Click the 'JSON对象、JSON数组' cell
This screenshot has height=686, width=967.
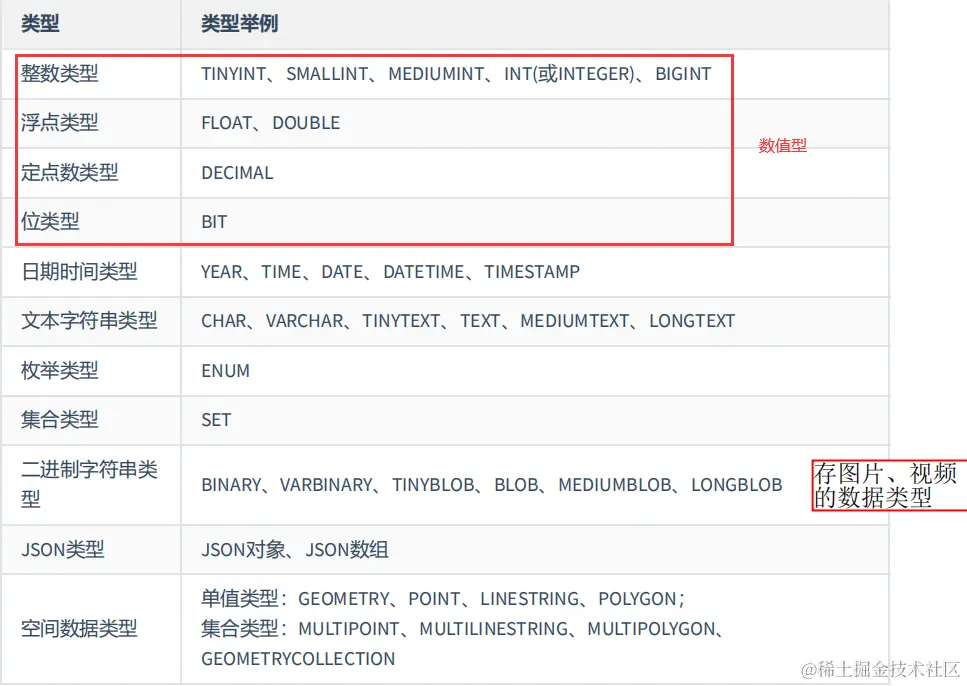point(535,550)
